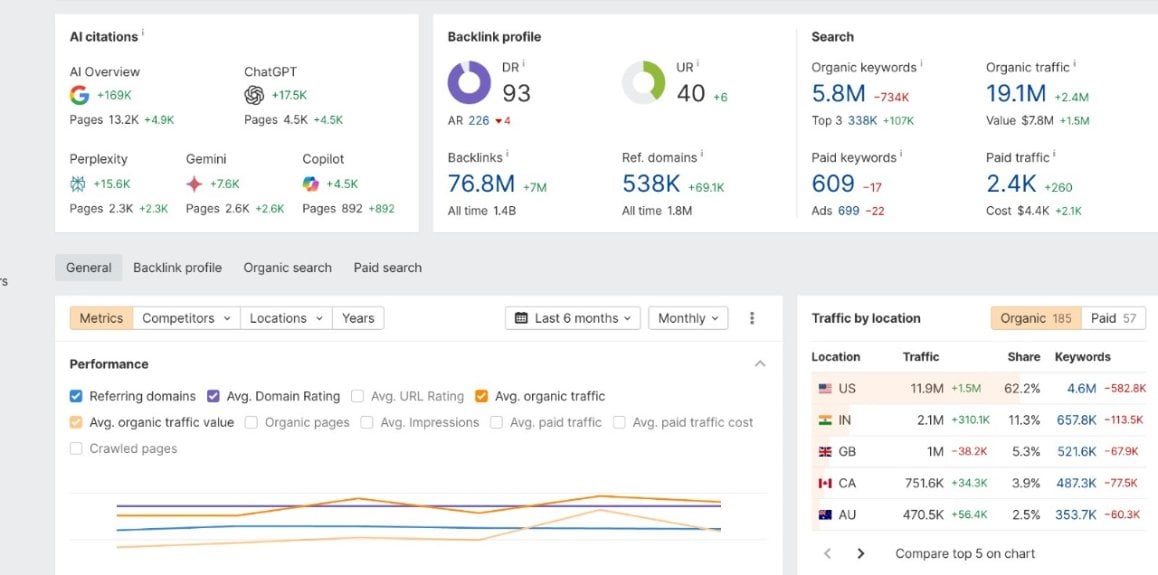Image resolution: width=1158 pixels, height=575 pixels.
Task: Toggle the Avg. organic traffic checkbox
Action: pyautogui.click(x=482, y=396)
